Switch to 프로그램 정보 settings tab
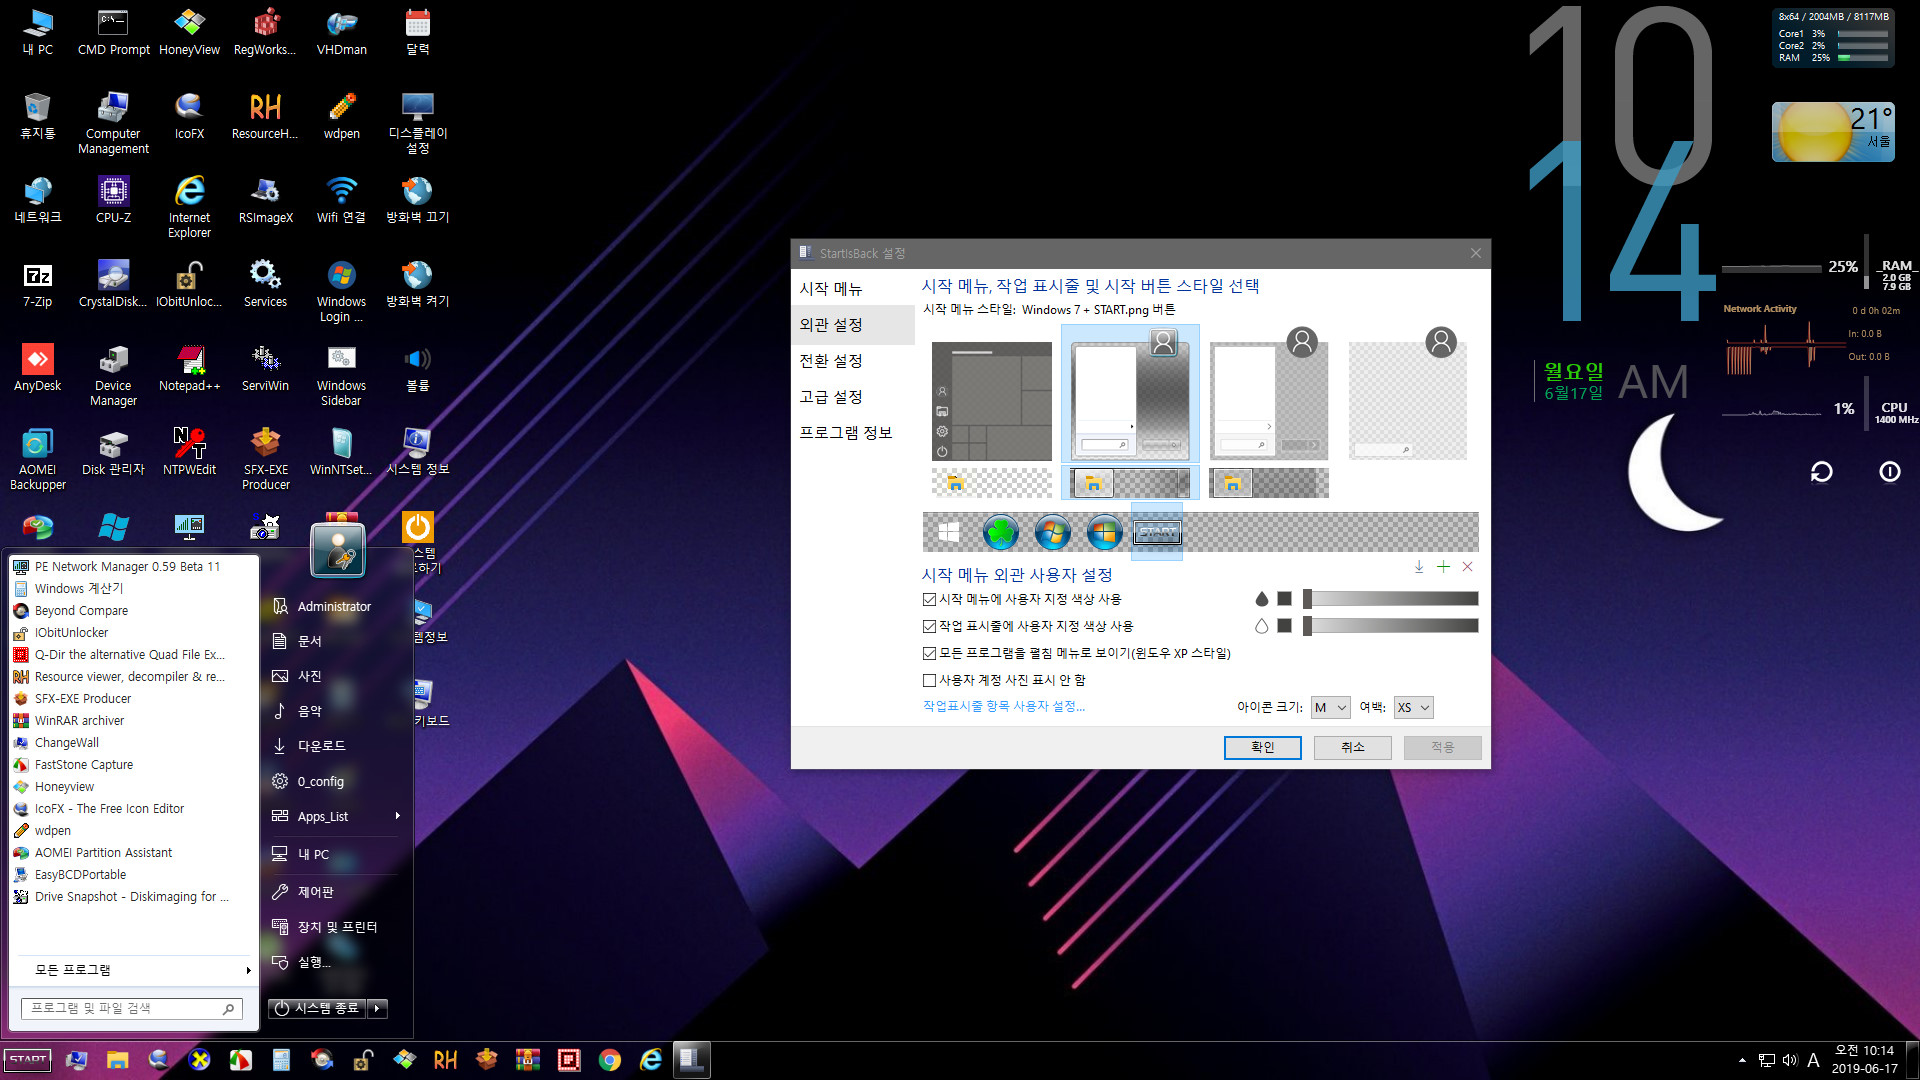The height and width of the screenshot is (1080, 1920). [853, 432]
